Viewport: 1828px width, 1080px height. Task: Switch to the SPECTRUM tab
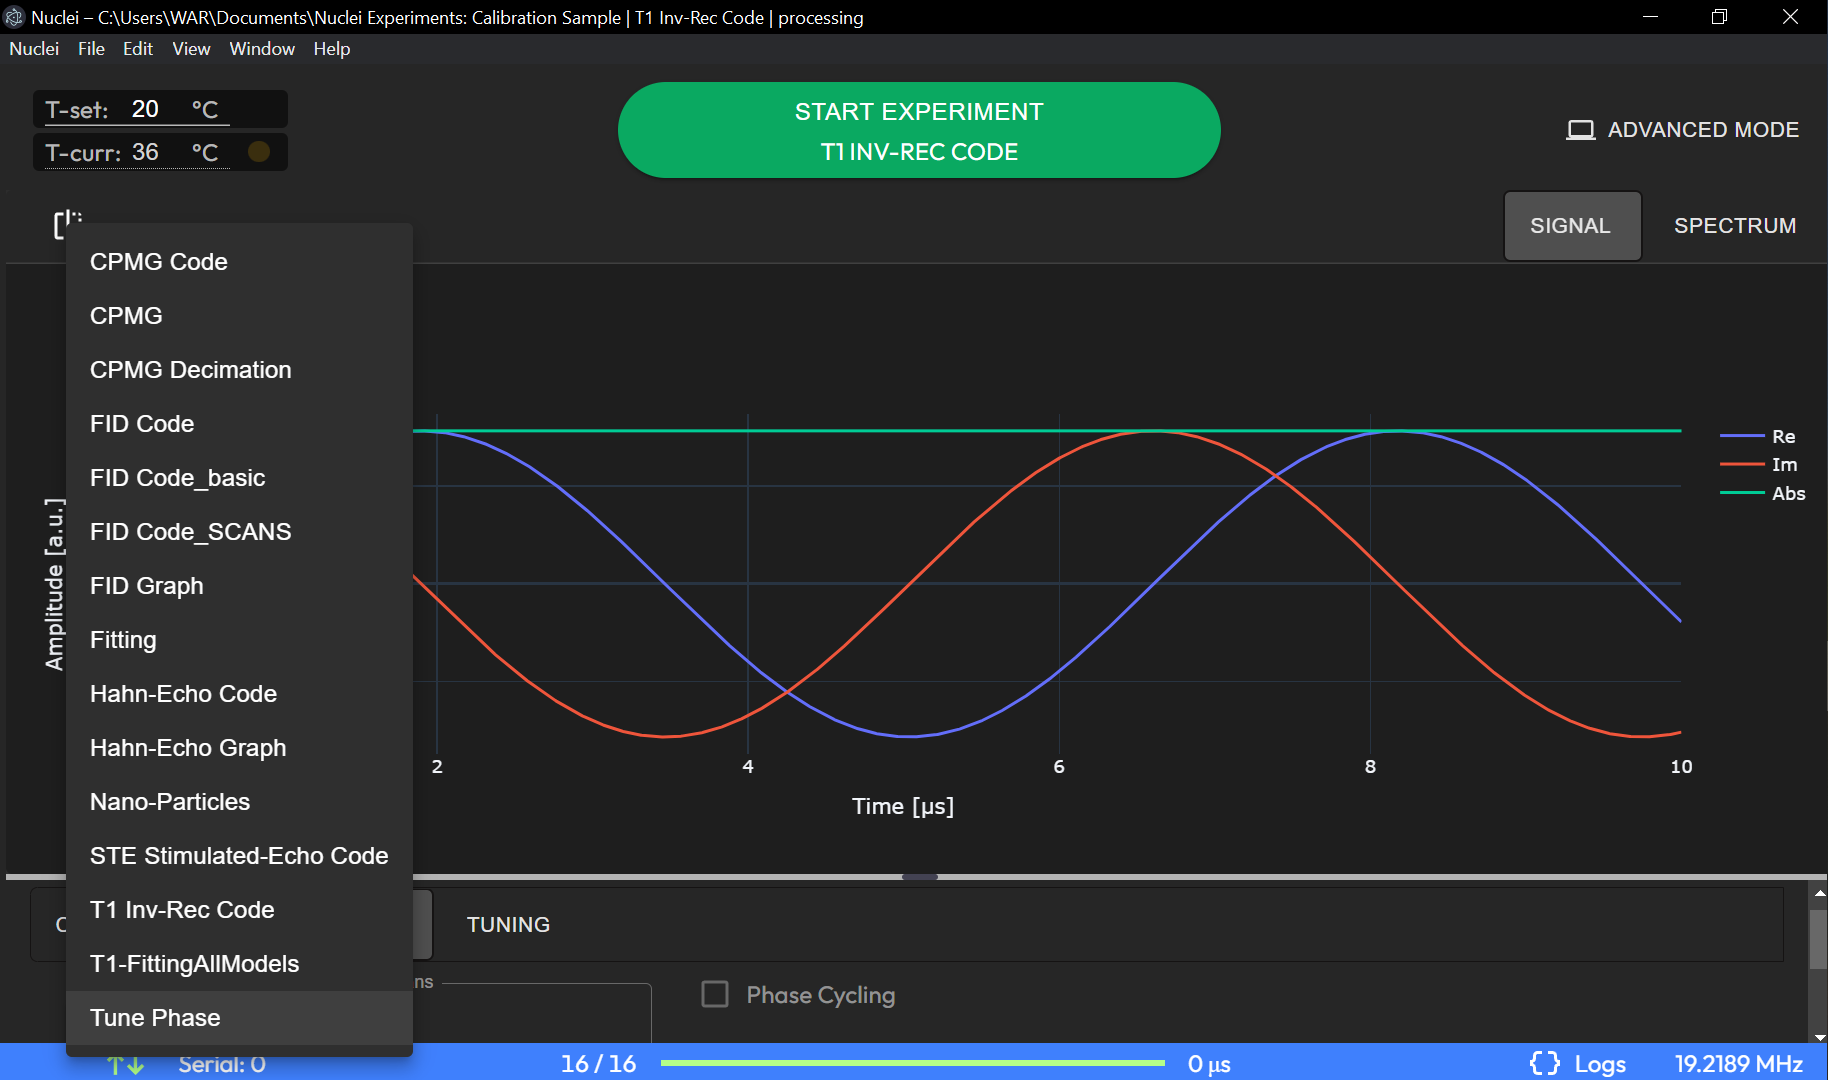tap(1735, 226)
